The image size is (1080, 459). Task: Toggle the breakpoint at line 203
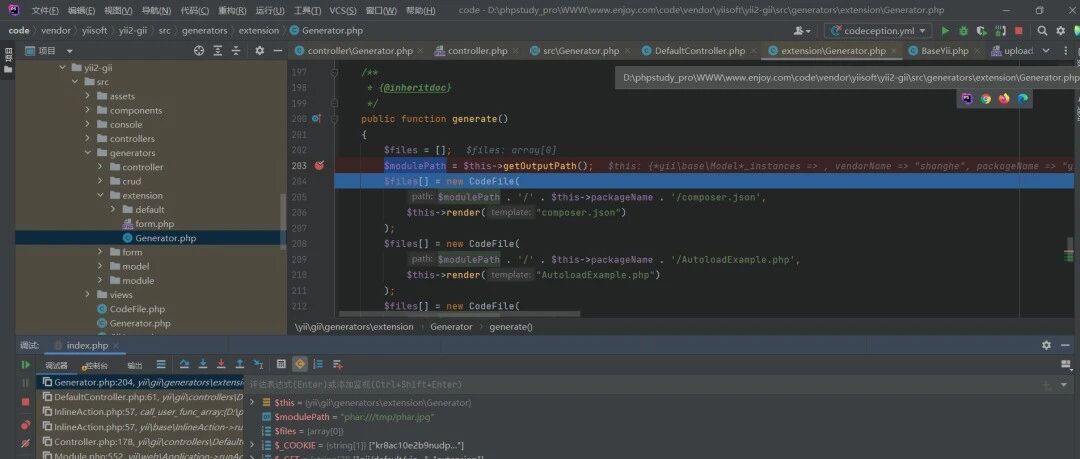pyautogui.click(x=320, y=165)
